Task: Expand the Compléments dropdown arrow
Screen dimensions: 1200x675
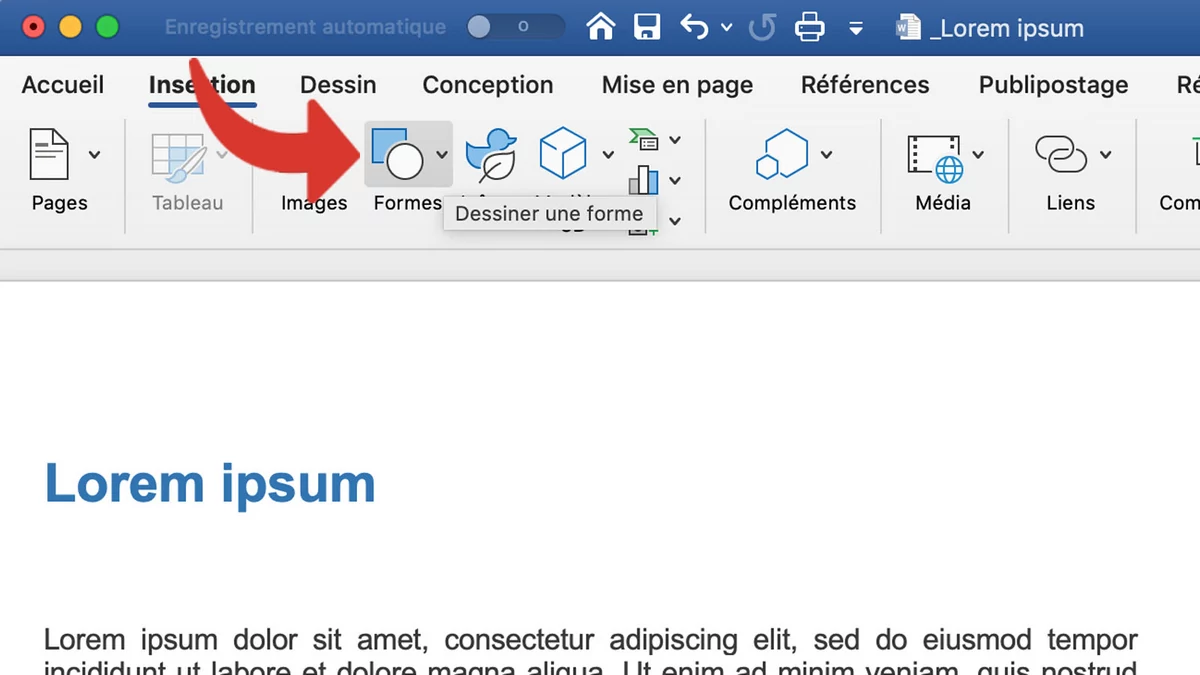Action: pos(827,155)
